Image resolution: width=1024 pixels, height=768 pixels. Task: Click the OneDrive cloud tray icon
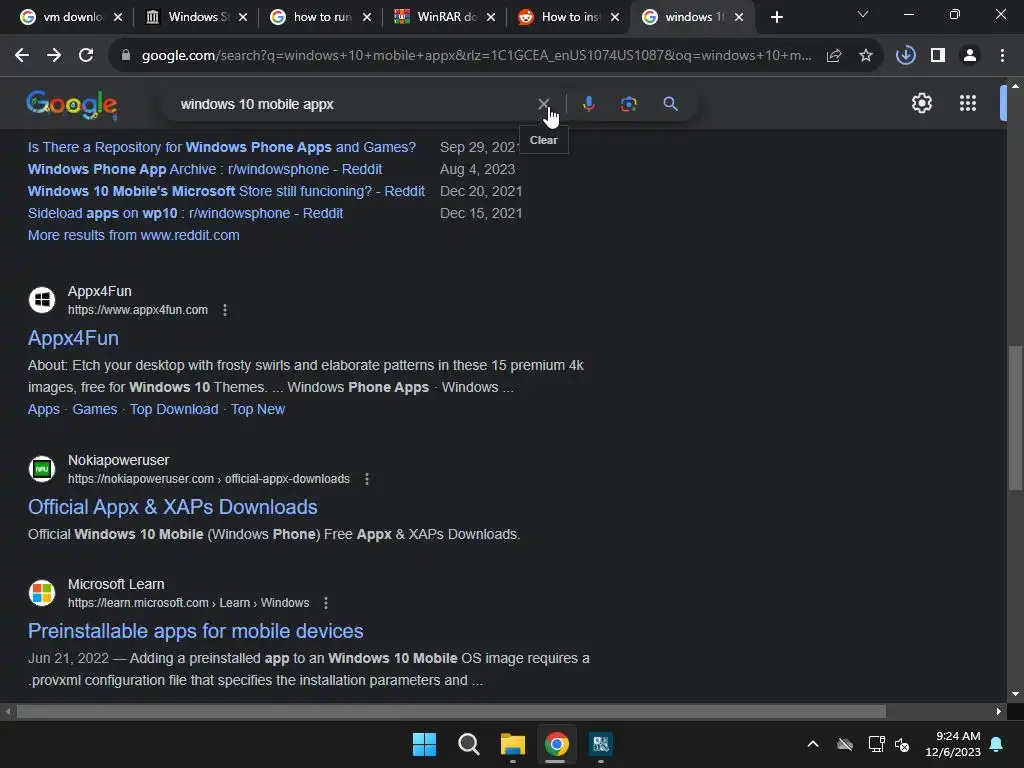(x=845, y=744)
